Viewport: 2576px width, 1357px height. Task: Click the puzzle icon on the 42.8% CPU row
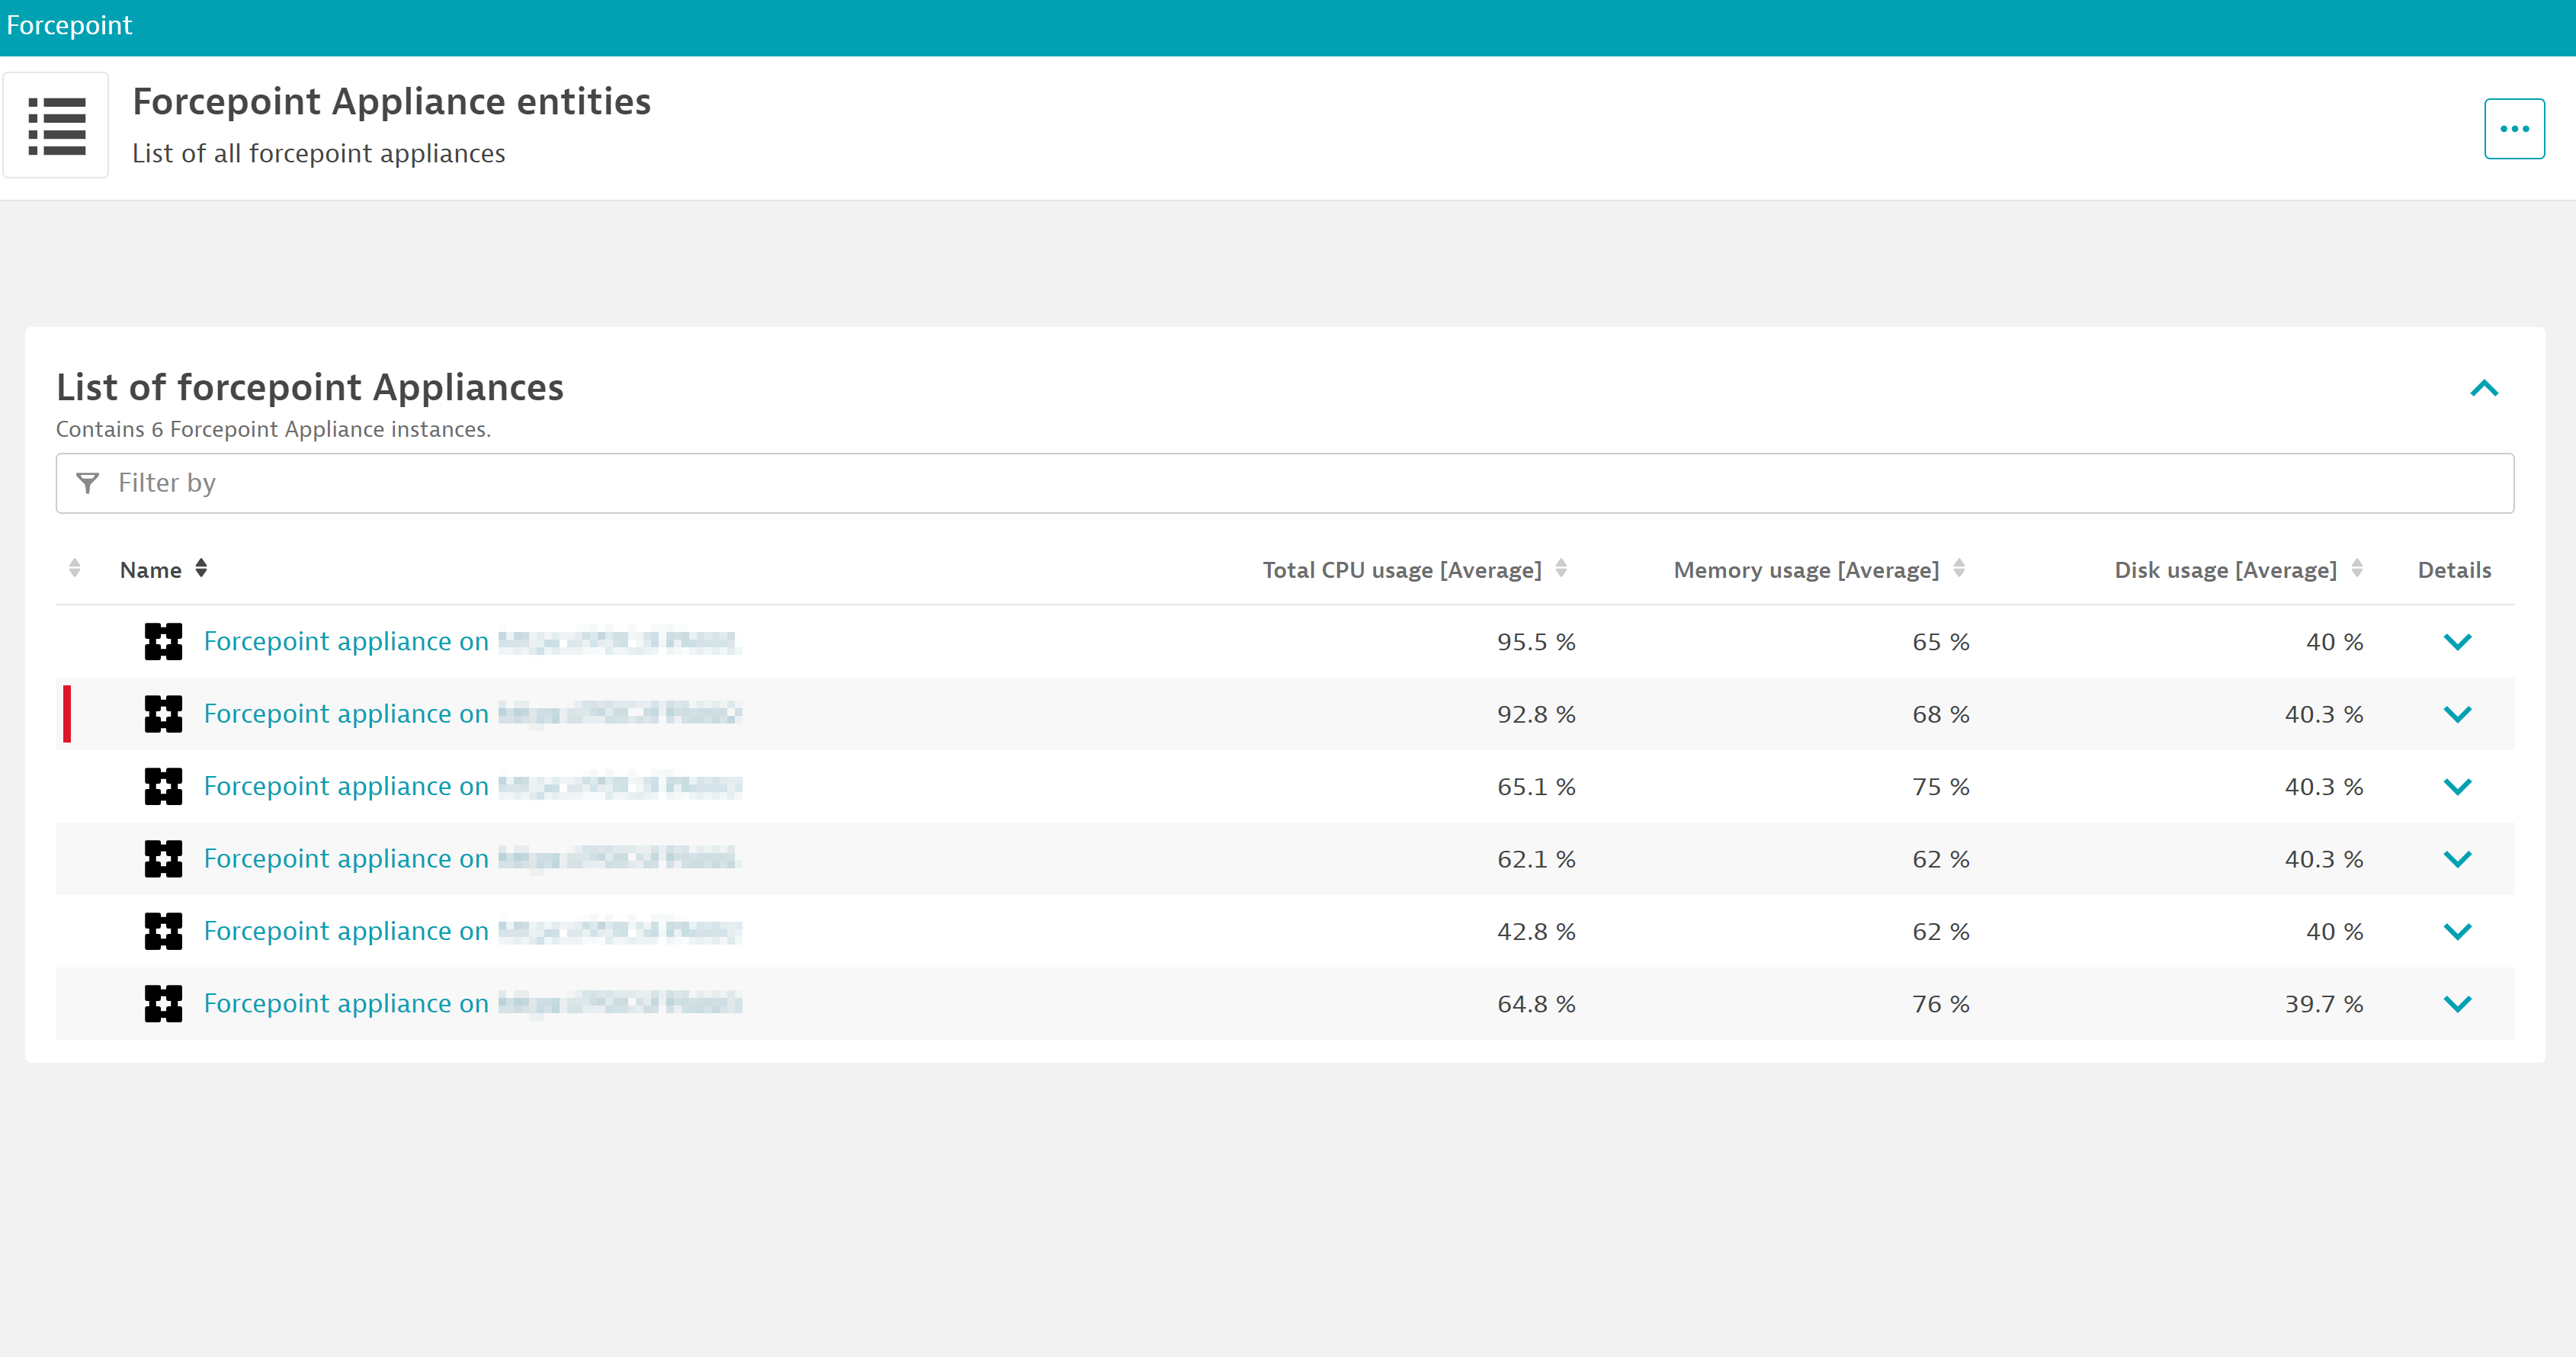163,931
